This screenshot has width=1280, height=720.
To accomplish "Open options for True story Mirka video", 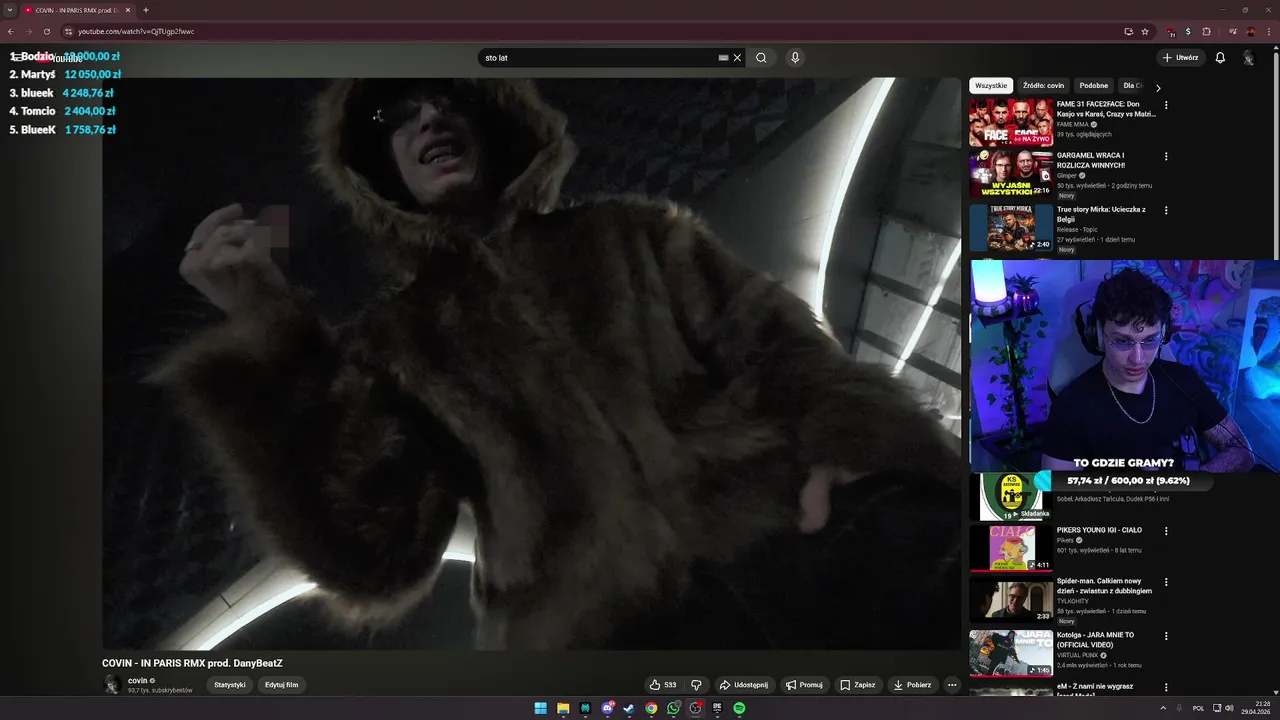I will pos(1166,210).
